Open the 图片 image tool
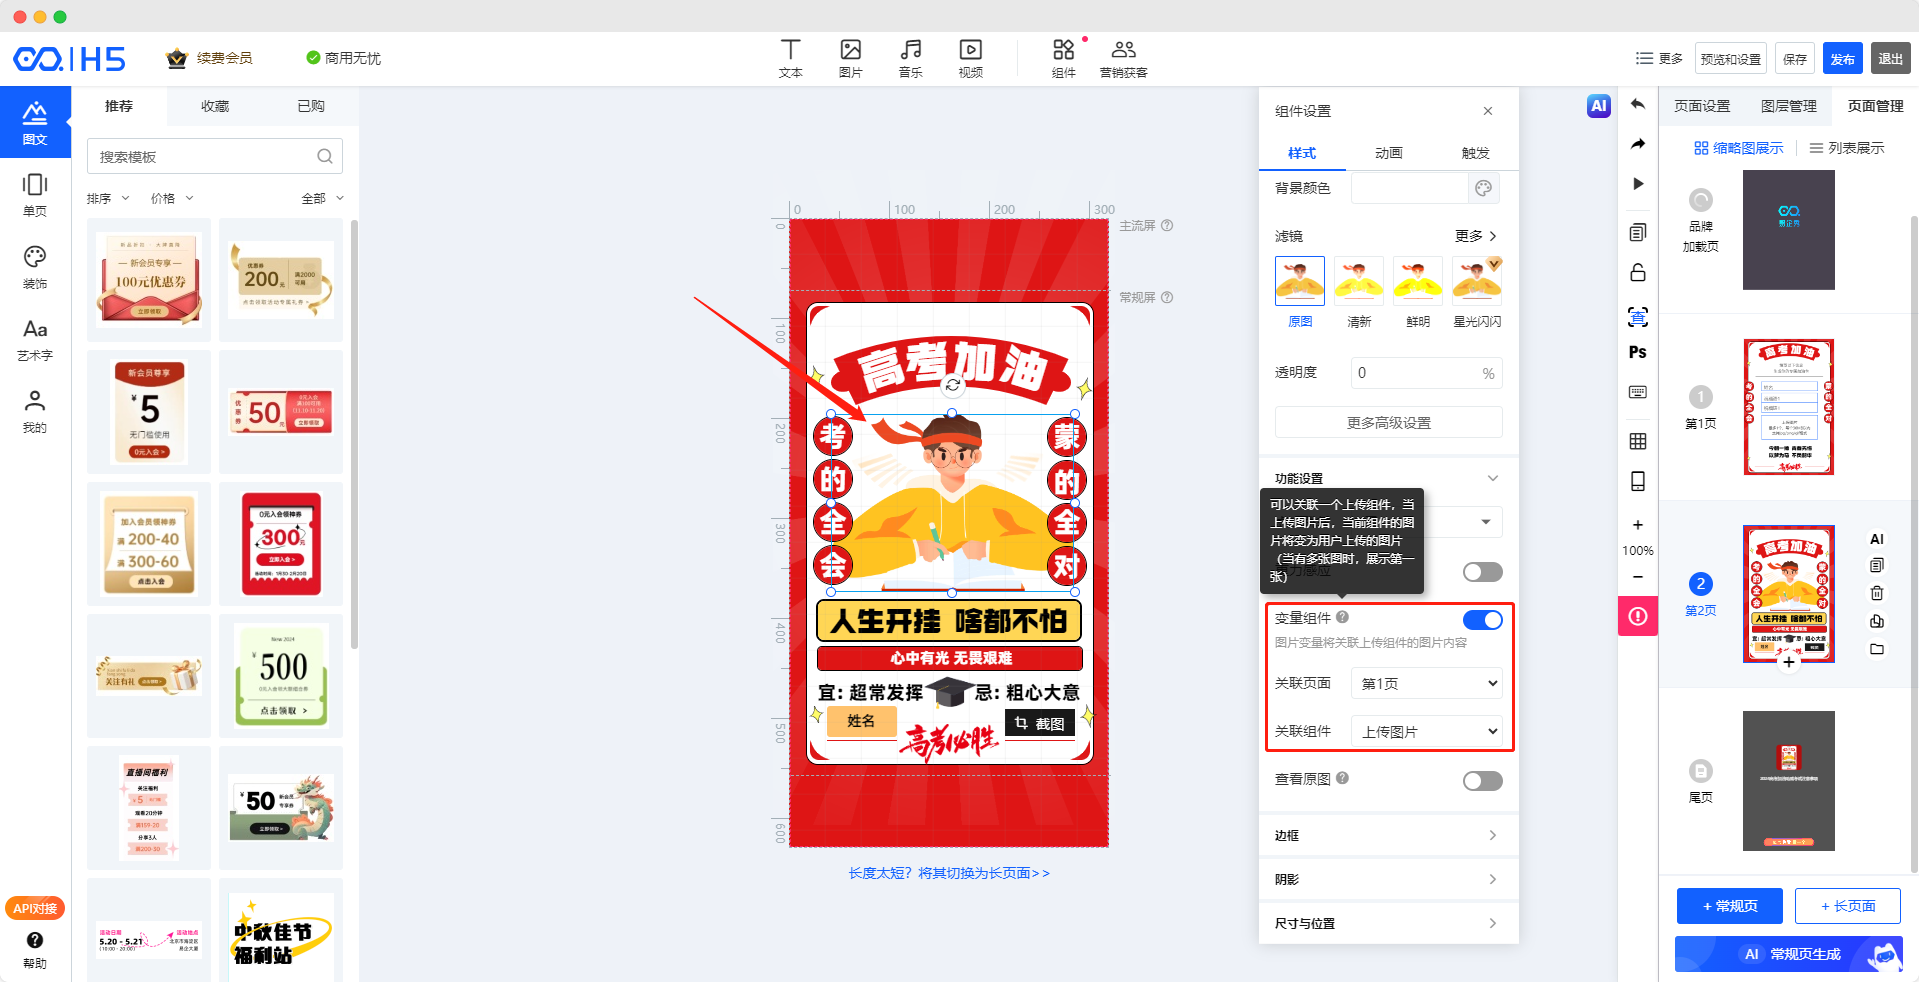The width and height of the screenshot is (1919, 982). (850, 58)
